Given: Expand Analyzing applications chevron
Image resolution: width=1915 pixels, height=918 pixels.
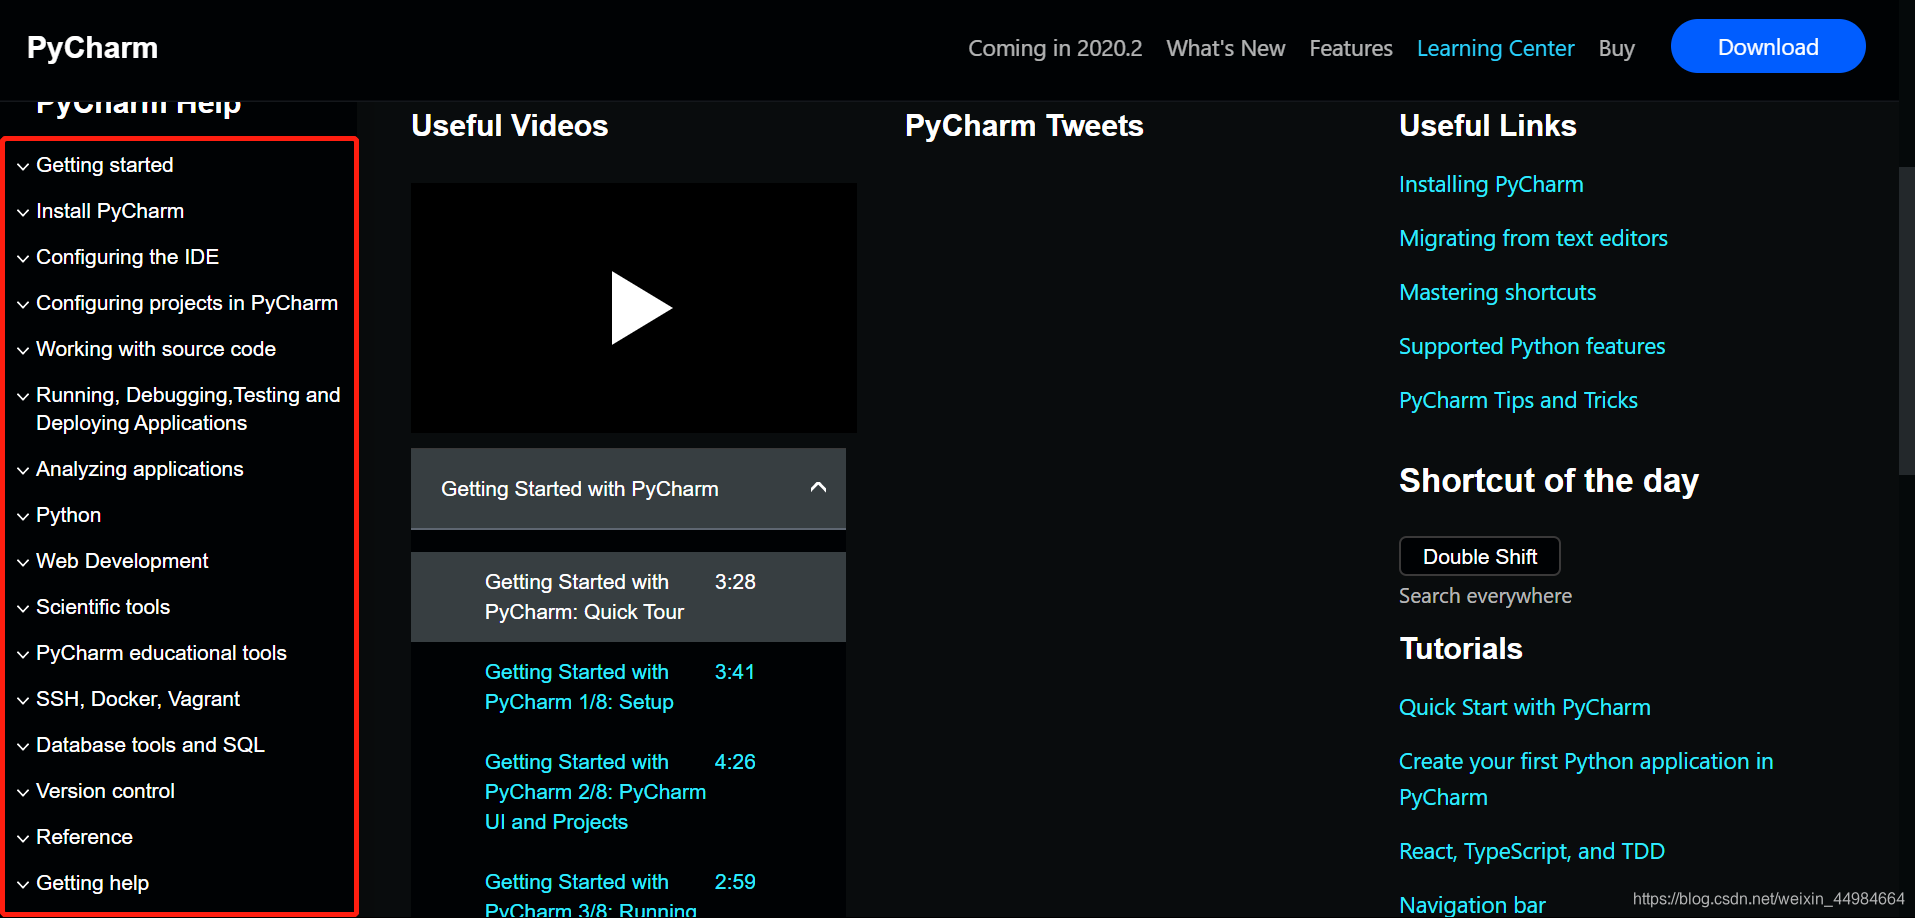Looking at the screenshot, I should click(x=23, y=470).
